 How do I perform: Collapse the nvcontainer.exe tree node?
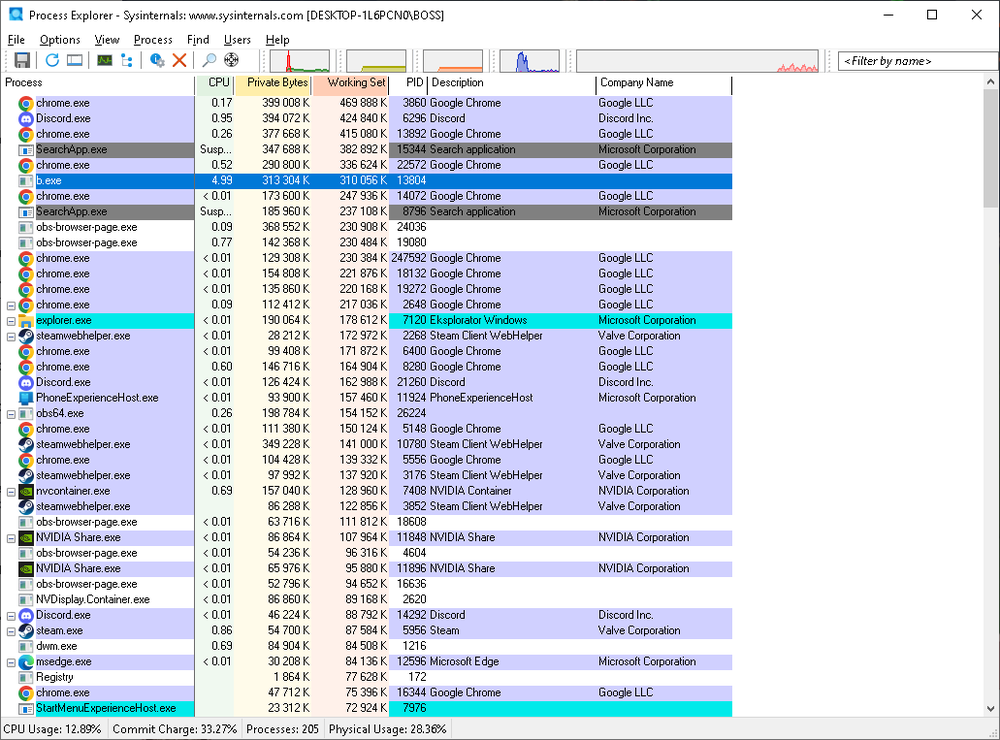pos(11,492)
